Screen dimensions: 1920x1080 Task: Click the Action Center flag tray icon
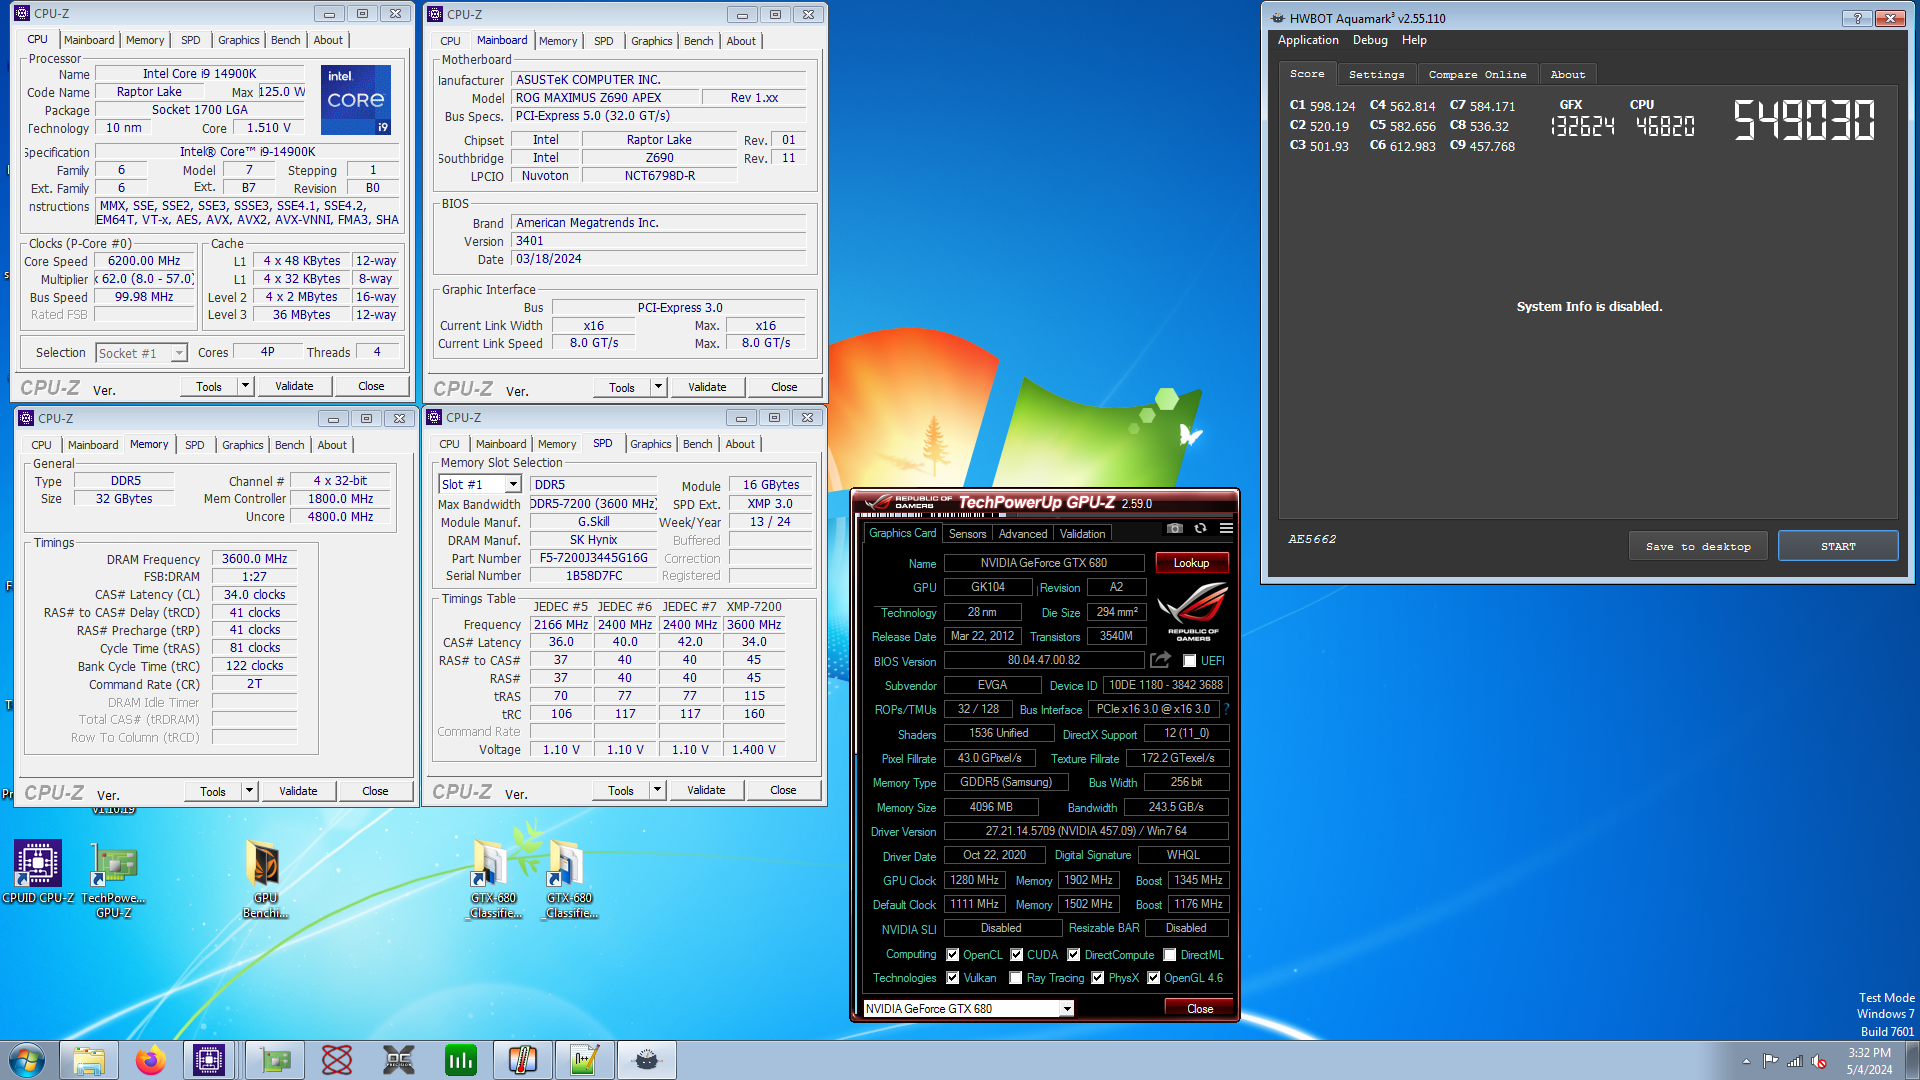pos(1770,1061)
